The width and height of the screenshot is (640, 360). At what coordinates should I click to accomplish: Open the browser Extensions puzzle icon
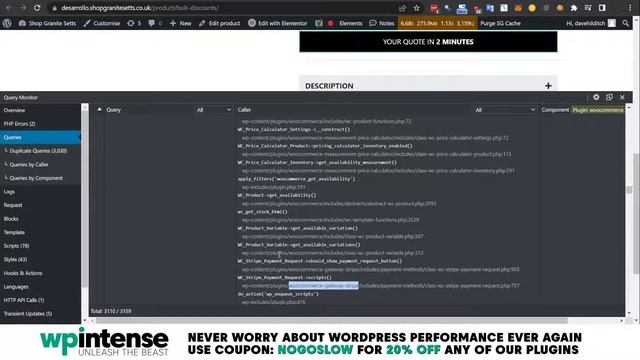tap(574, 8)
